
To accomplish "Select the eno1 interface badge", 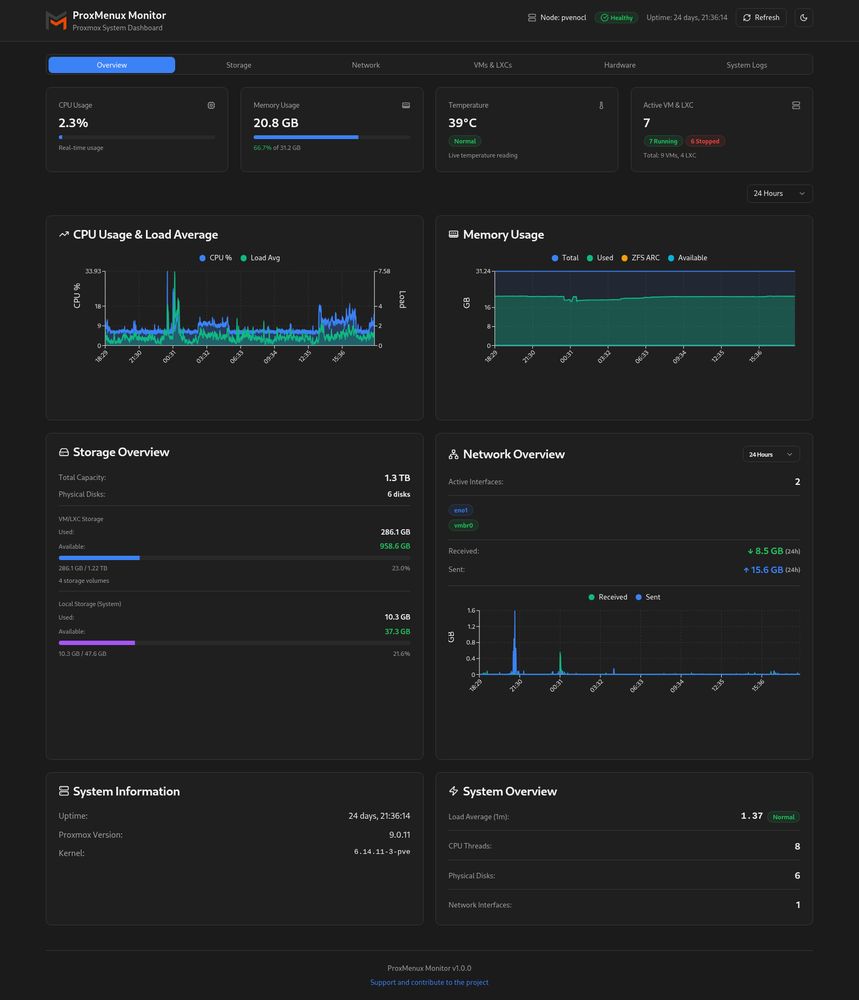I will [x=460, y=510].
